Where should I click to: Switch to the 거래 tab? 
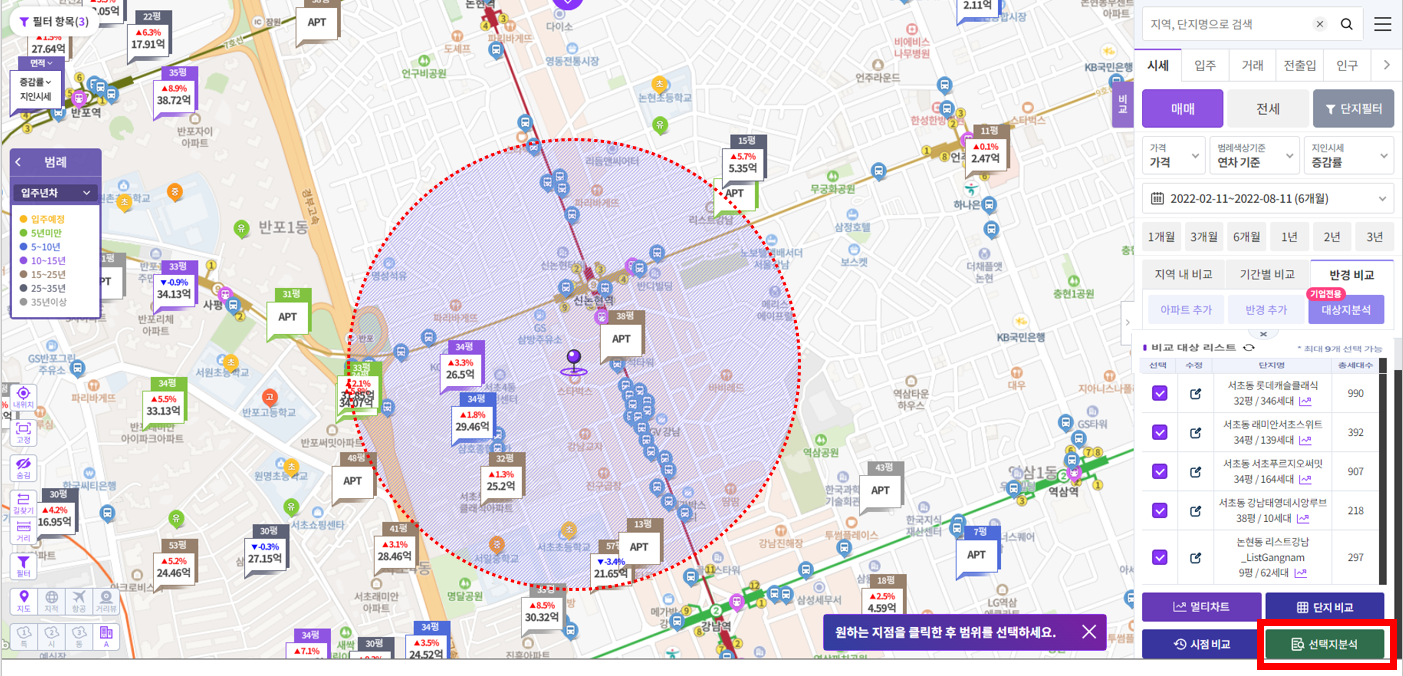click(1252, 65)
